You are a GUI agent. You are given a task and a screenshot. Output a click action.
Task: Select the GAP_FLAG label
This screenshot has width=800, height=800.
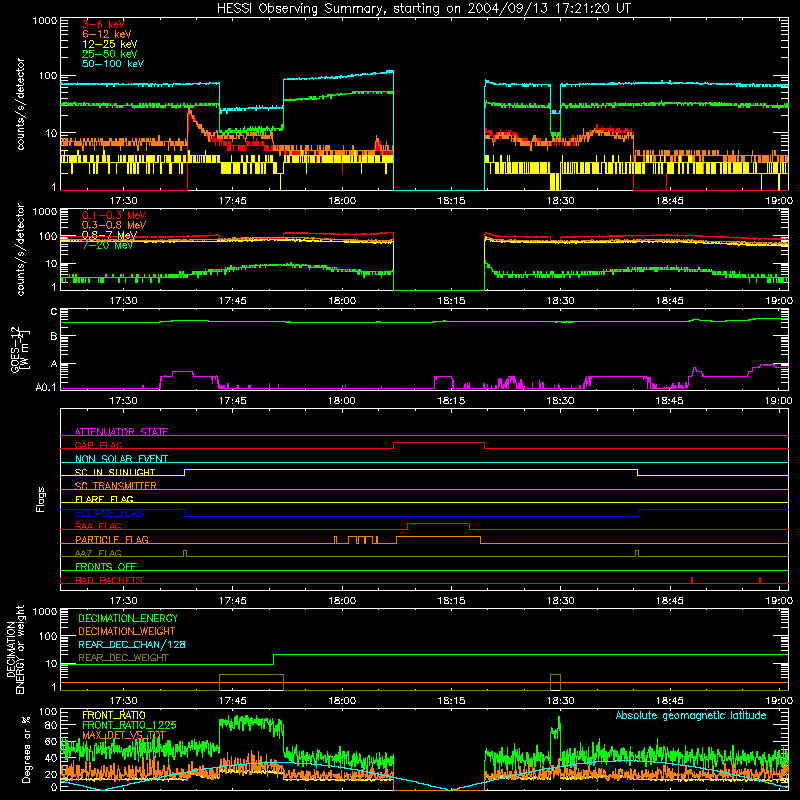click(98, 445)
